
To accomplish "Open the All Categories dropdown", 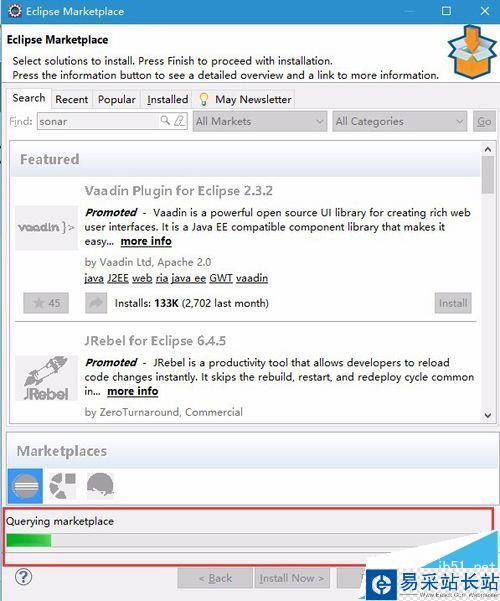I will [400, 121].
